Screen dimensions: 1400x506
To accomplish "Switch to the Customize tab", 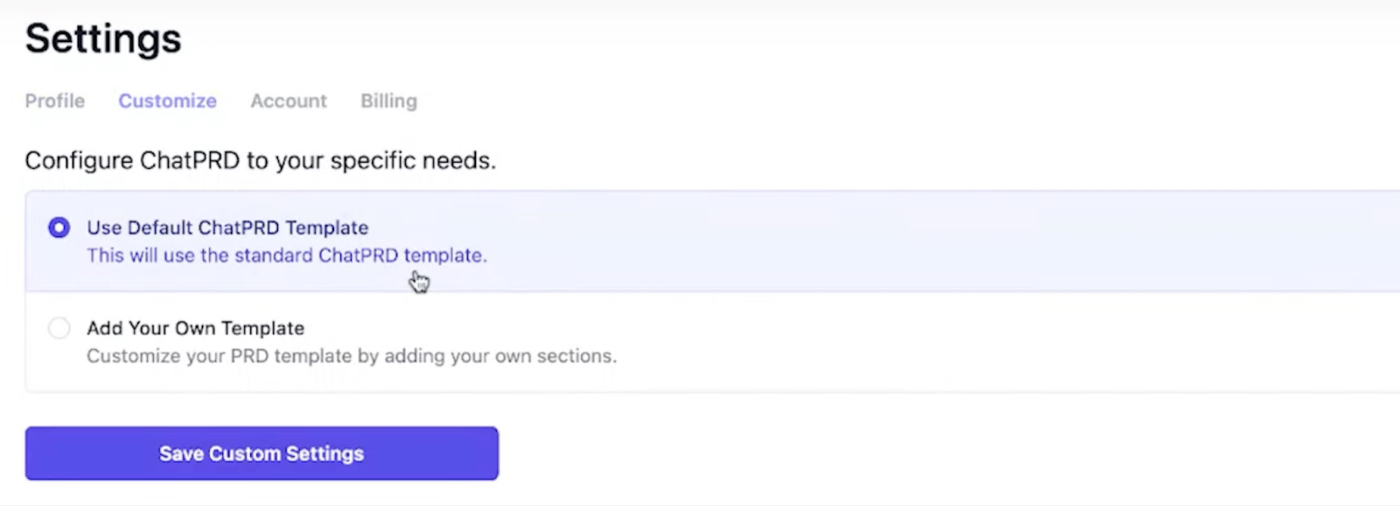I will [167, 101].
